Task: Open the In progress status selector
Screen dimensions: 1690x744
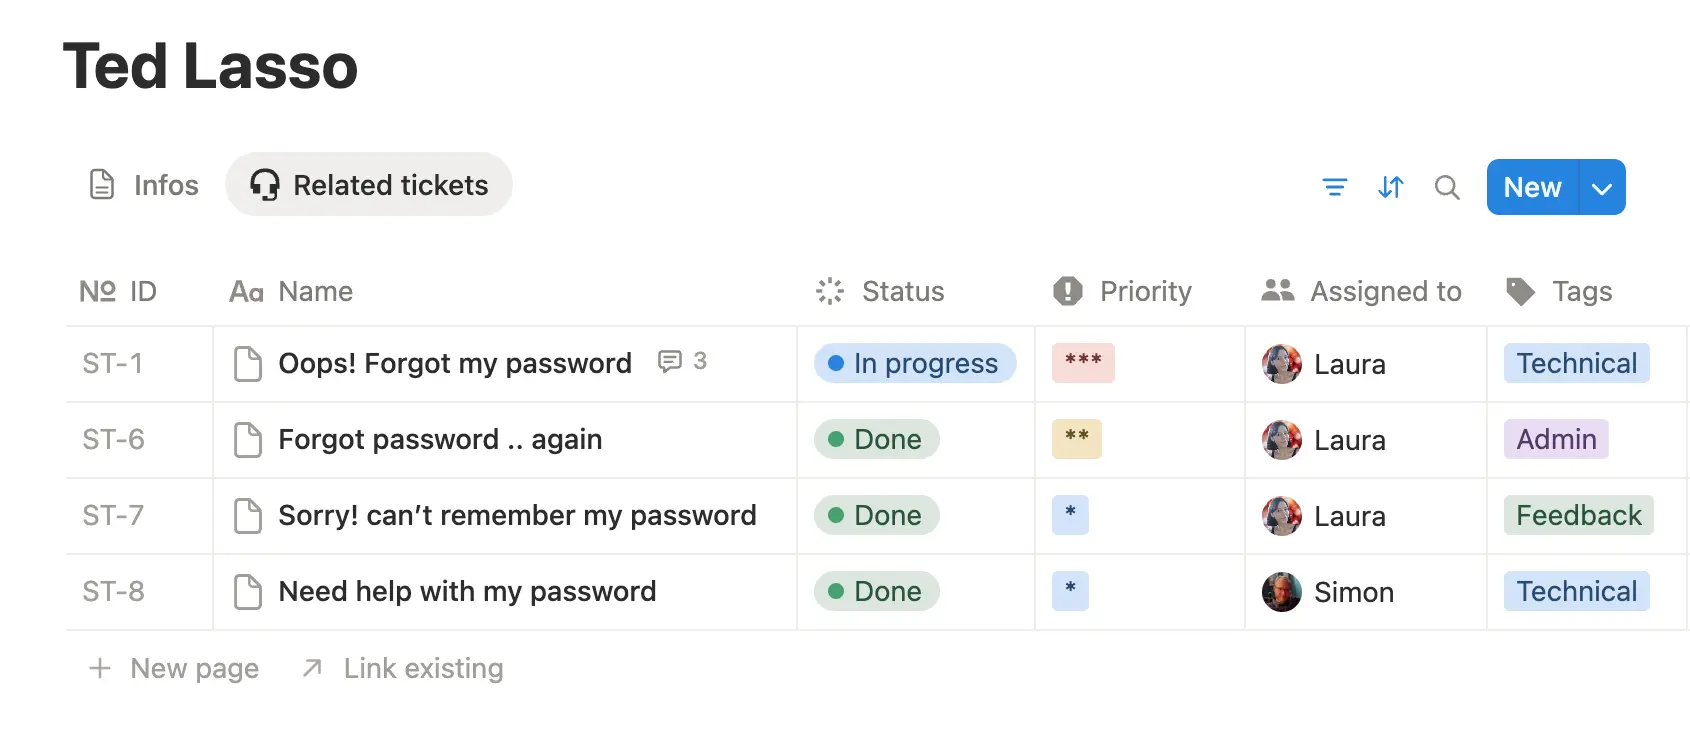Action: click(x=915, y=364)
